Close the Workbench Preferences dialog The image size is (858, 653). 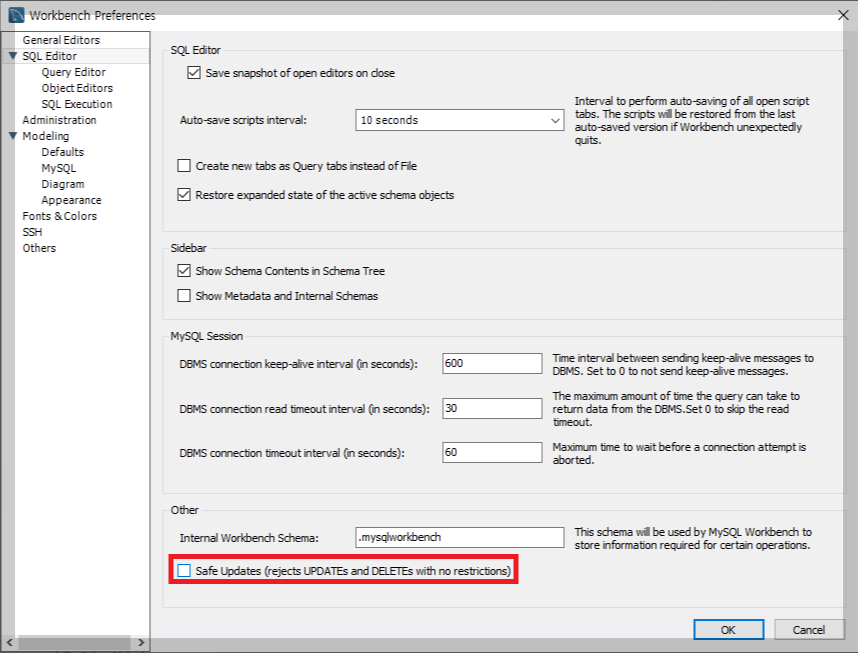843,15
